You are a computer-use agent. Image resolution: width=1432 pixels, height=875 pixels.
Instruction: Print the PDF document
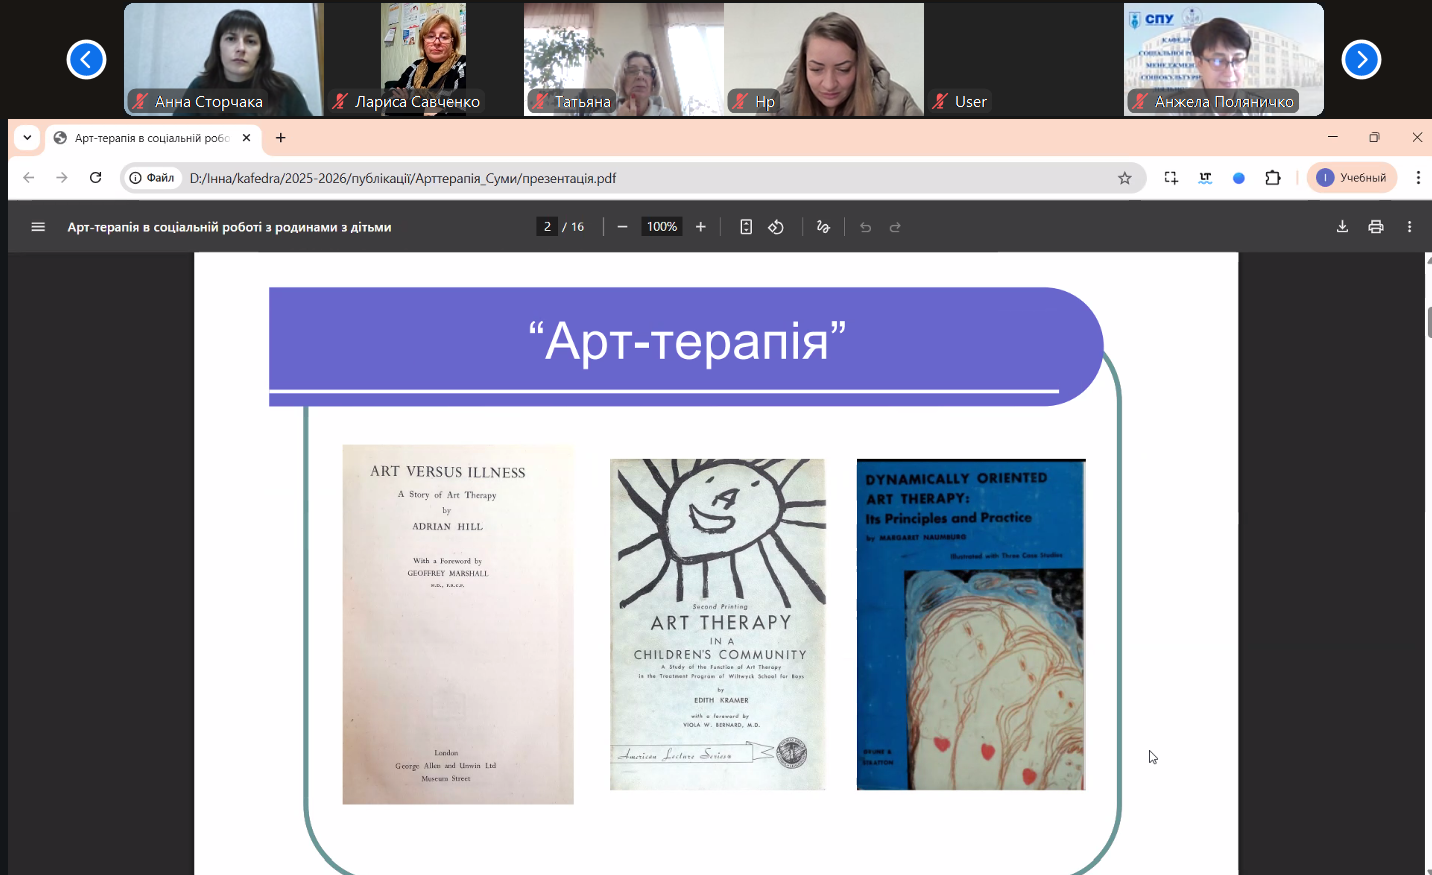click(1376, 227)
